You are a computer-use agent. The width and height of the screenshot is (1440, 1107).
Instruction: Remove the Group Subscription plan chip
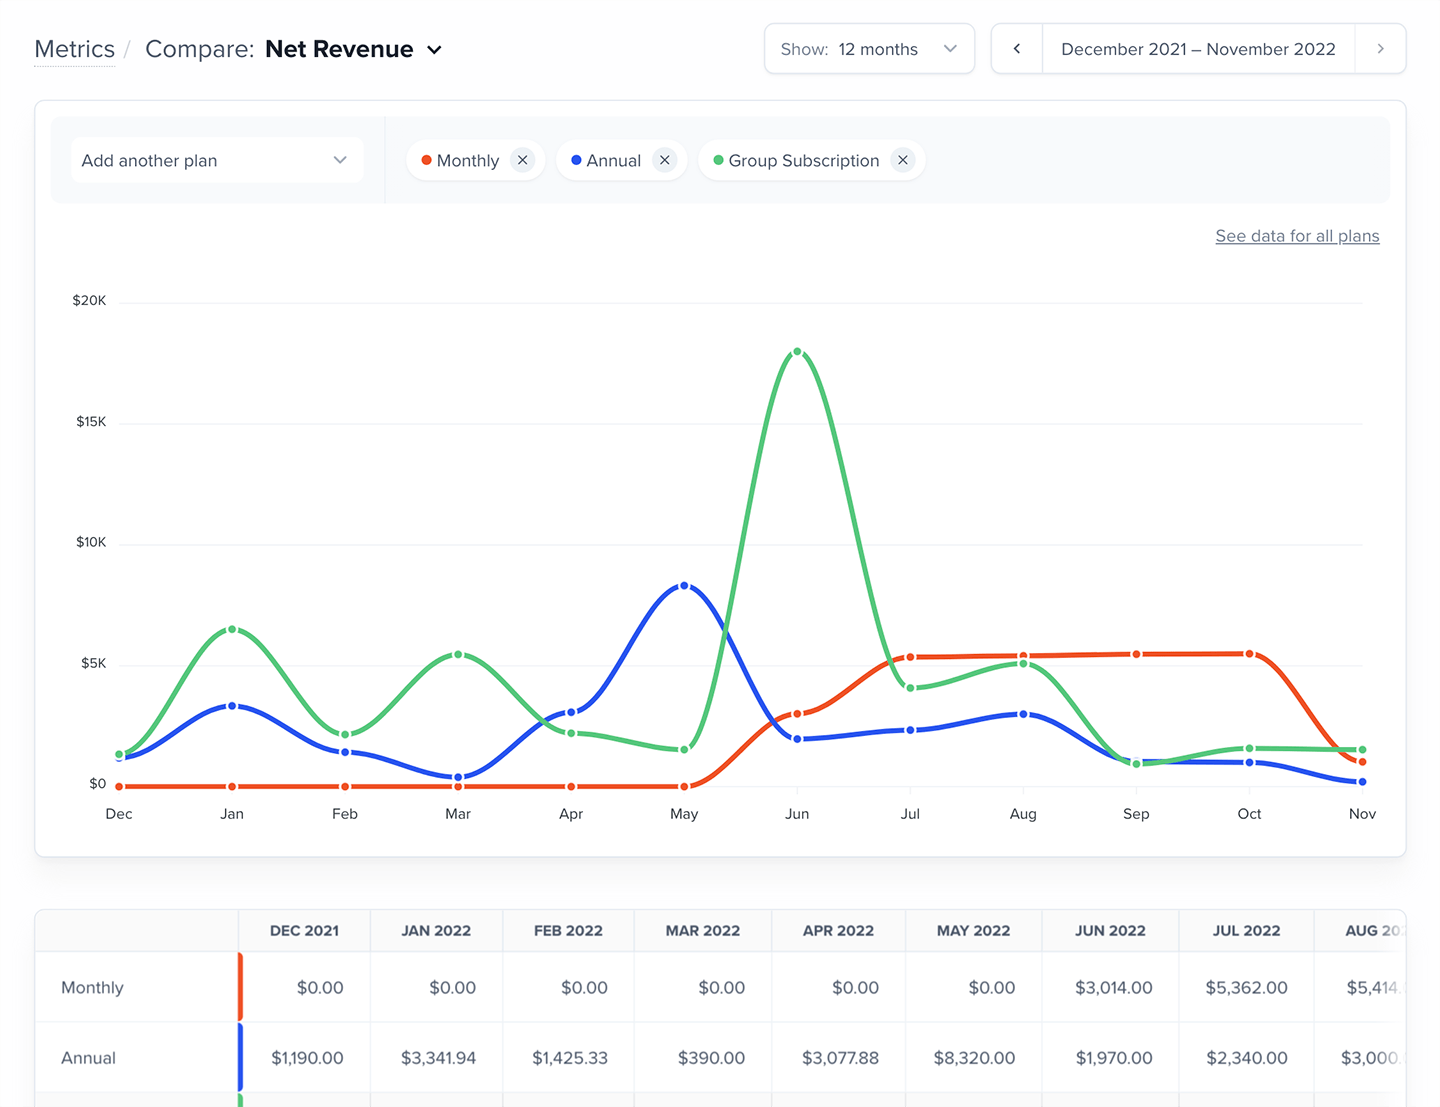(x=902, y=160)
